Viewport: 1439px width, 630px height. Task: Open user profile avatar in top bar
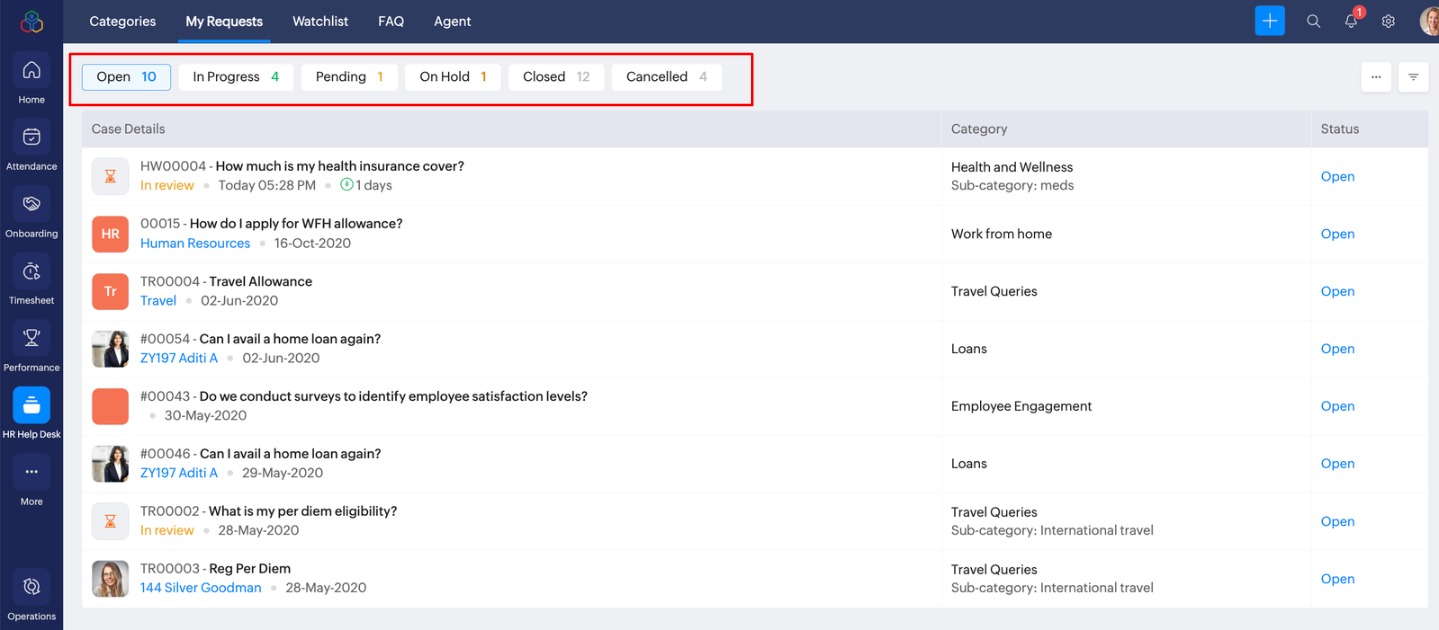pyautogui.click(x=1428, y=21)
